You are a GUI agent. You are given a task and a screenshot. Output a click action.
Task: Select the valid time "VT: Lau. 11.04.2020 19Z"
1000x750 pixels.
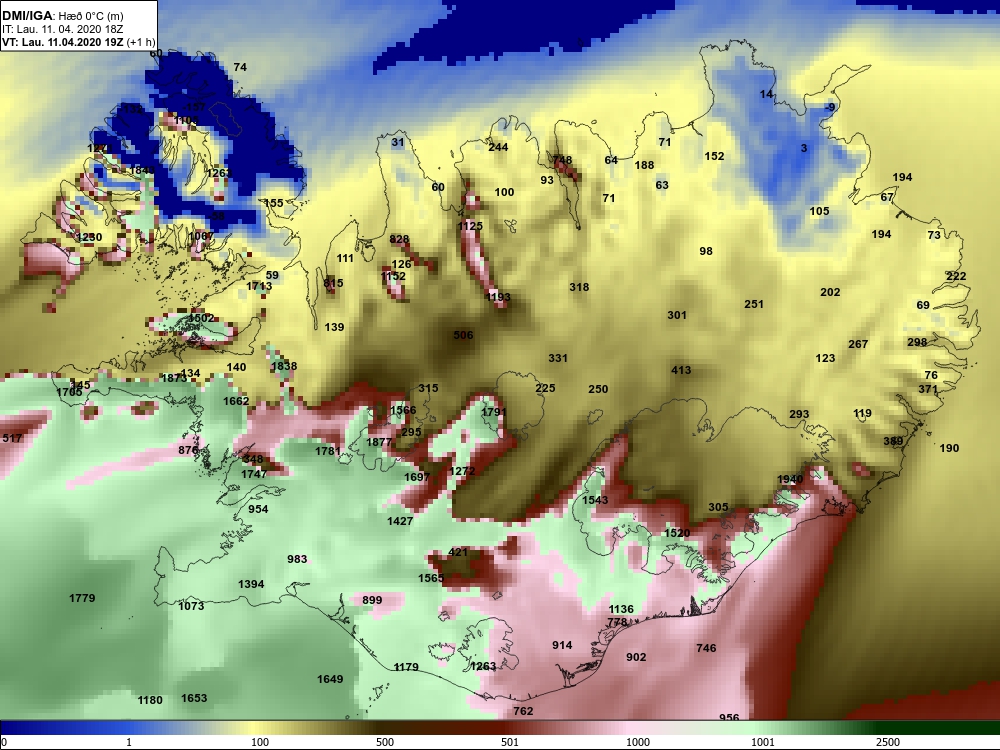click(x=62, y=43)
